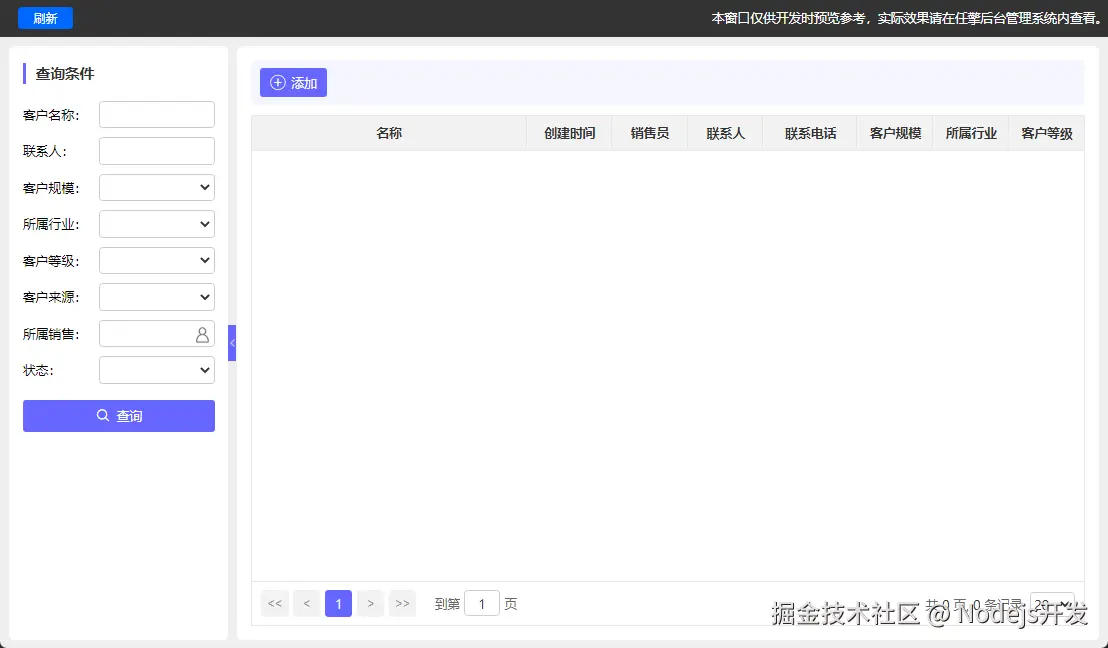The width and height of the screenshot is (1108, 648).
Task: Jump to first page with << icon
Action: 275,603
